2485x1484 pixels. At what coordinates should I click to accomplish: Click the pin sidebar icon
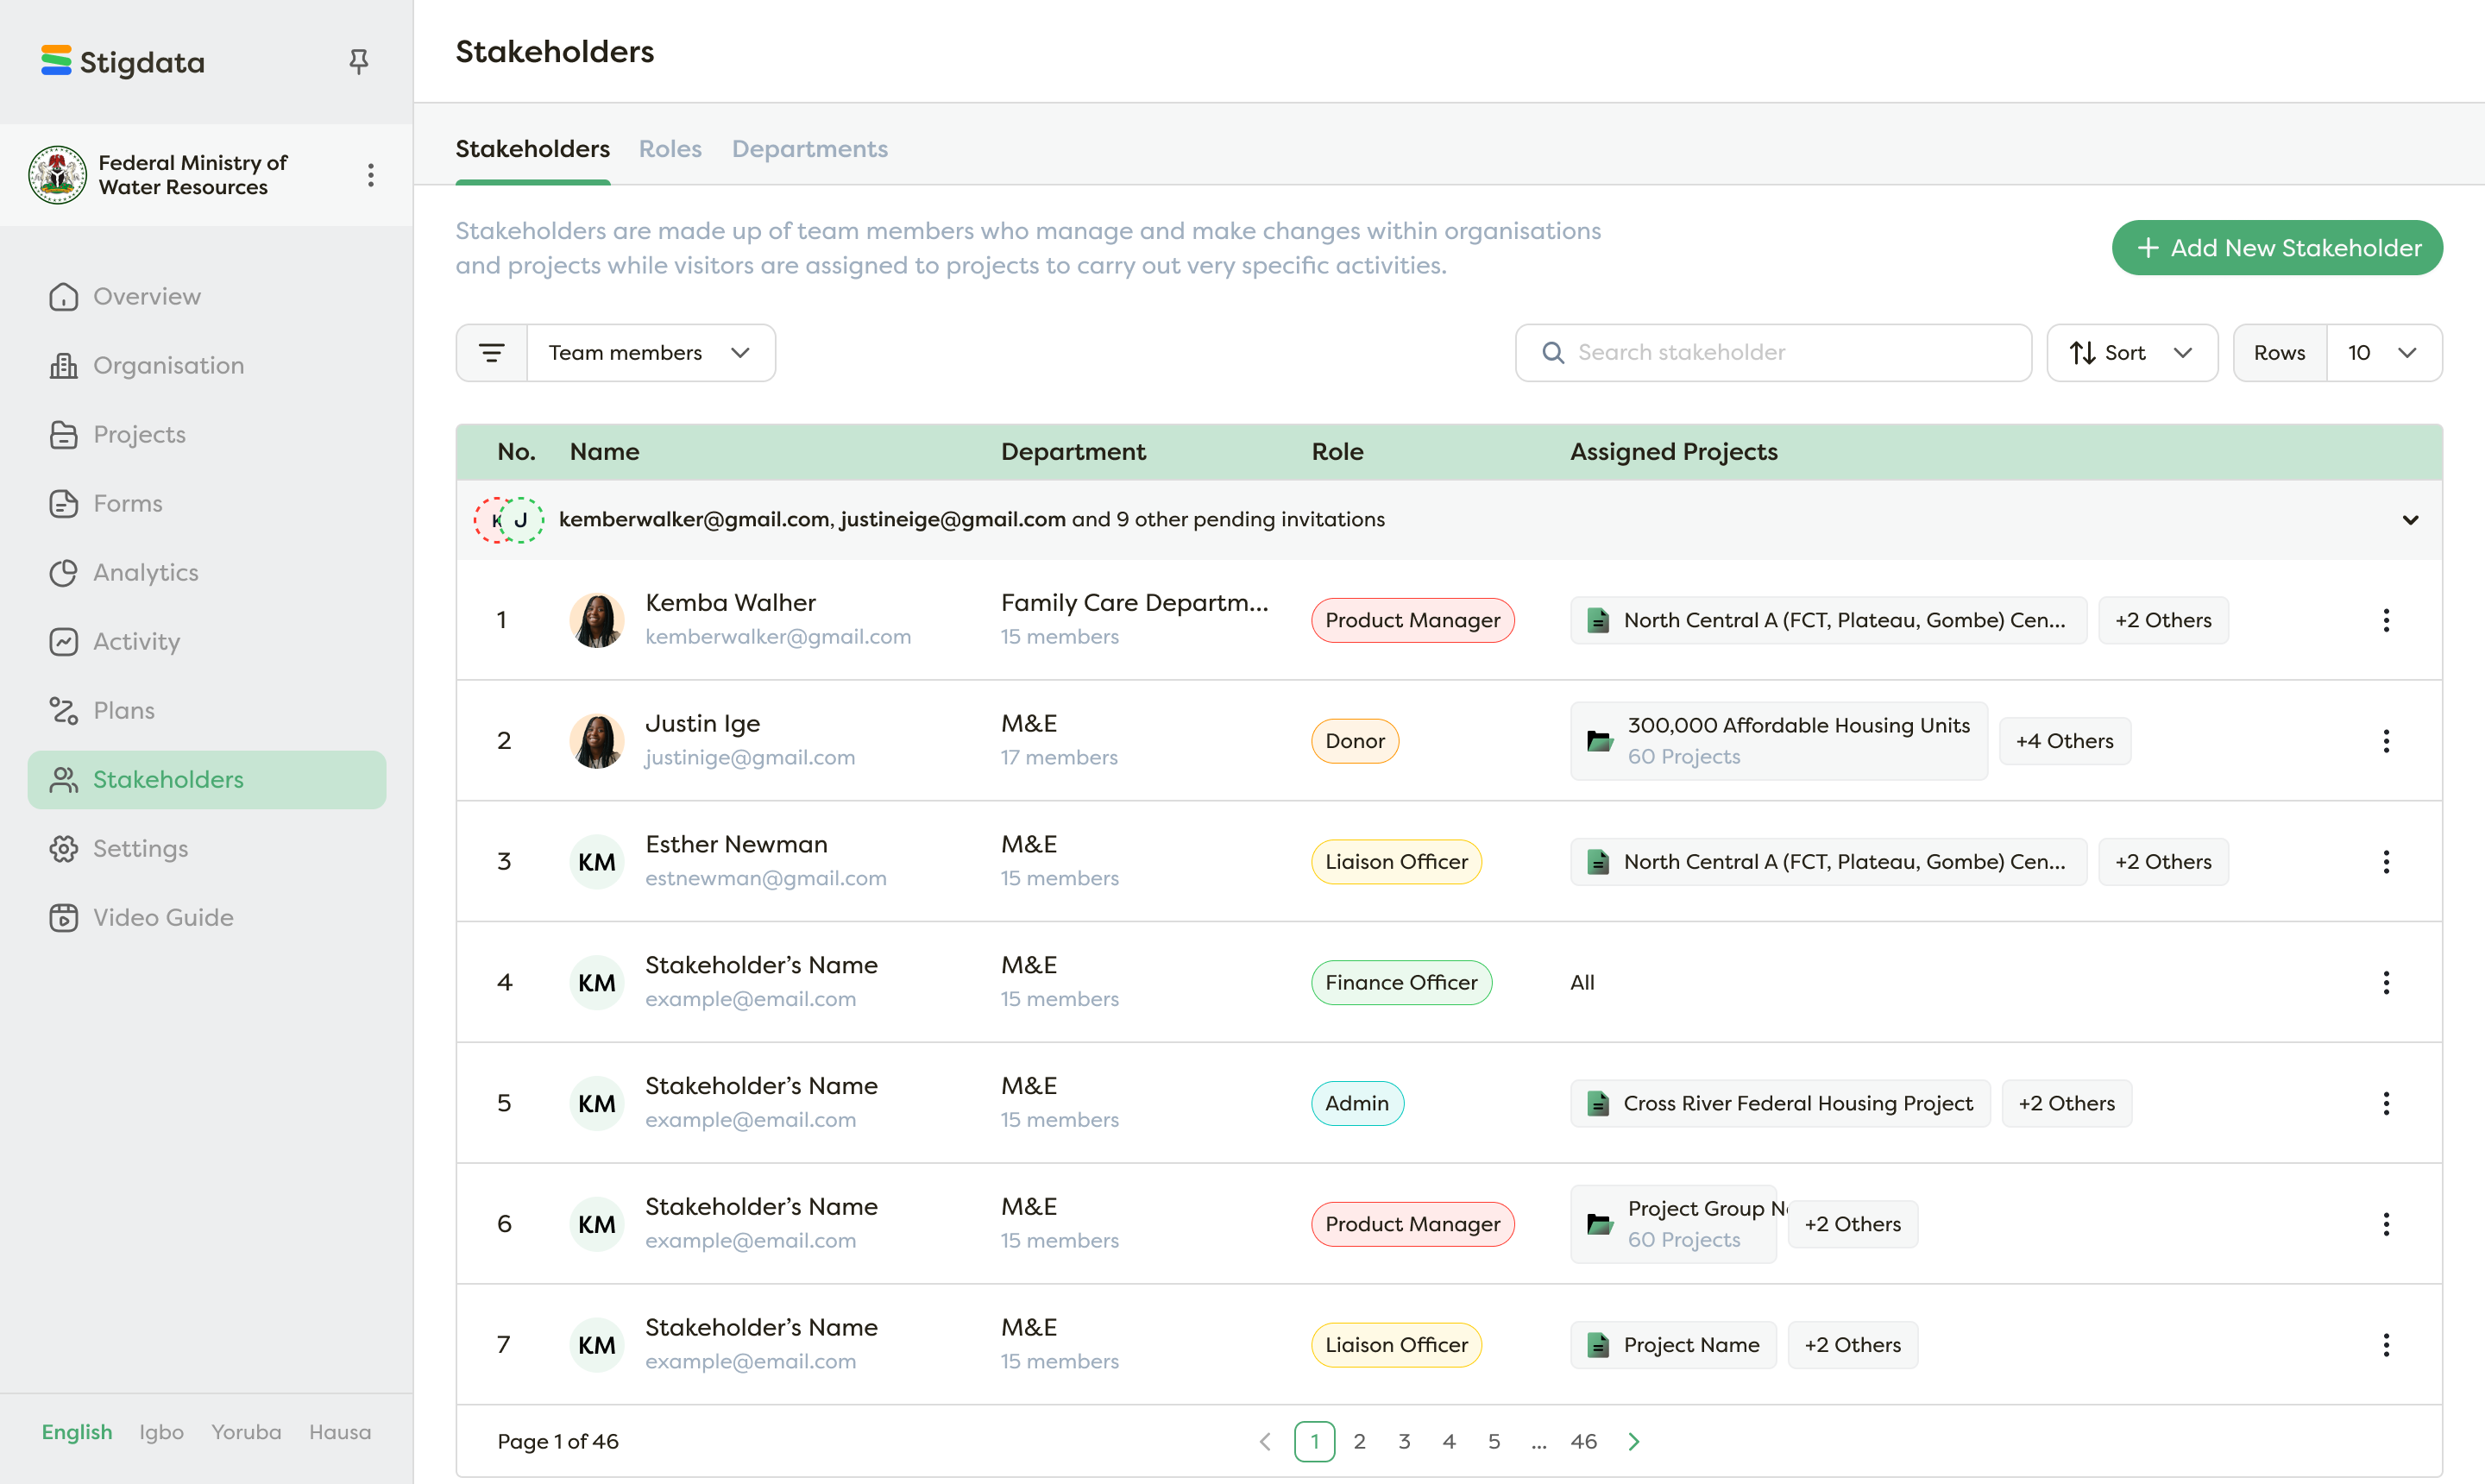point(358,62)
